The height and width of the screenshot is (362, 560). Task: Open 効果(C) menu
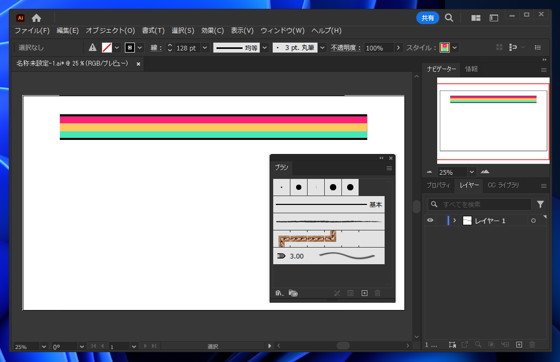pos(212,31)
